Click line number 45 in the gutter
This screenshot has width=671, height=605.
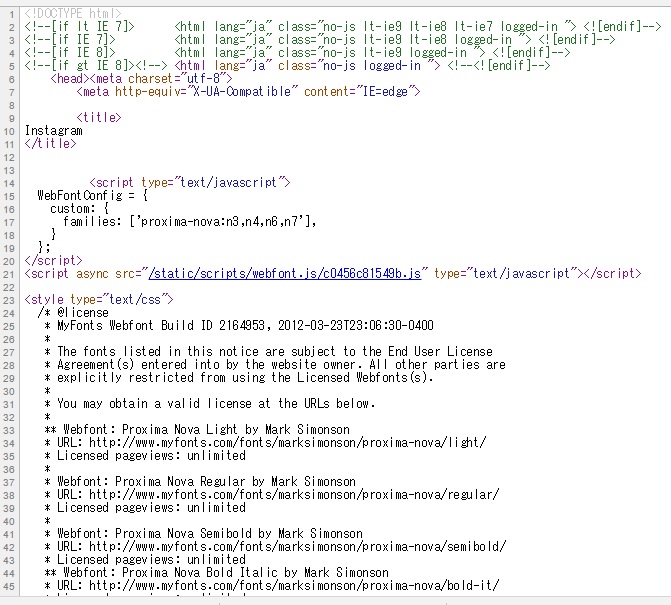pos(9,586)
